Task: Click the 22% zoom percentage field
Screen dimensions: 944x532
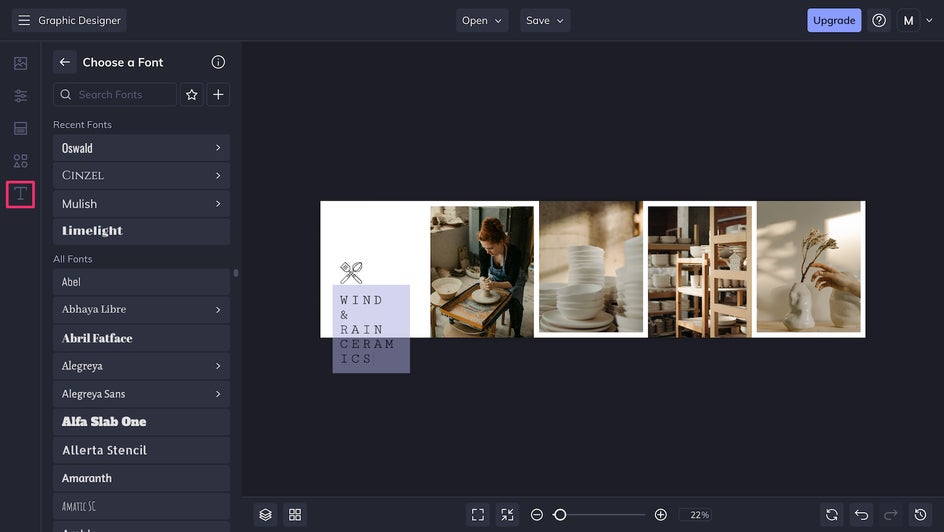Action: pyautogui.click(x=696, y=515)
